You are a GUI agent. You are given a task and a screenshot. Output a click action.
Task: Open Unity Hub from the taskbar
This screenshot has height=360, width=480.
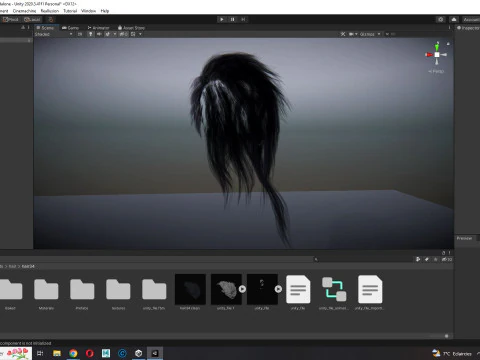coord(139,353)
